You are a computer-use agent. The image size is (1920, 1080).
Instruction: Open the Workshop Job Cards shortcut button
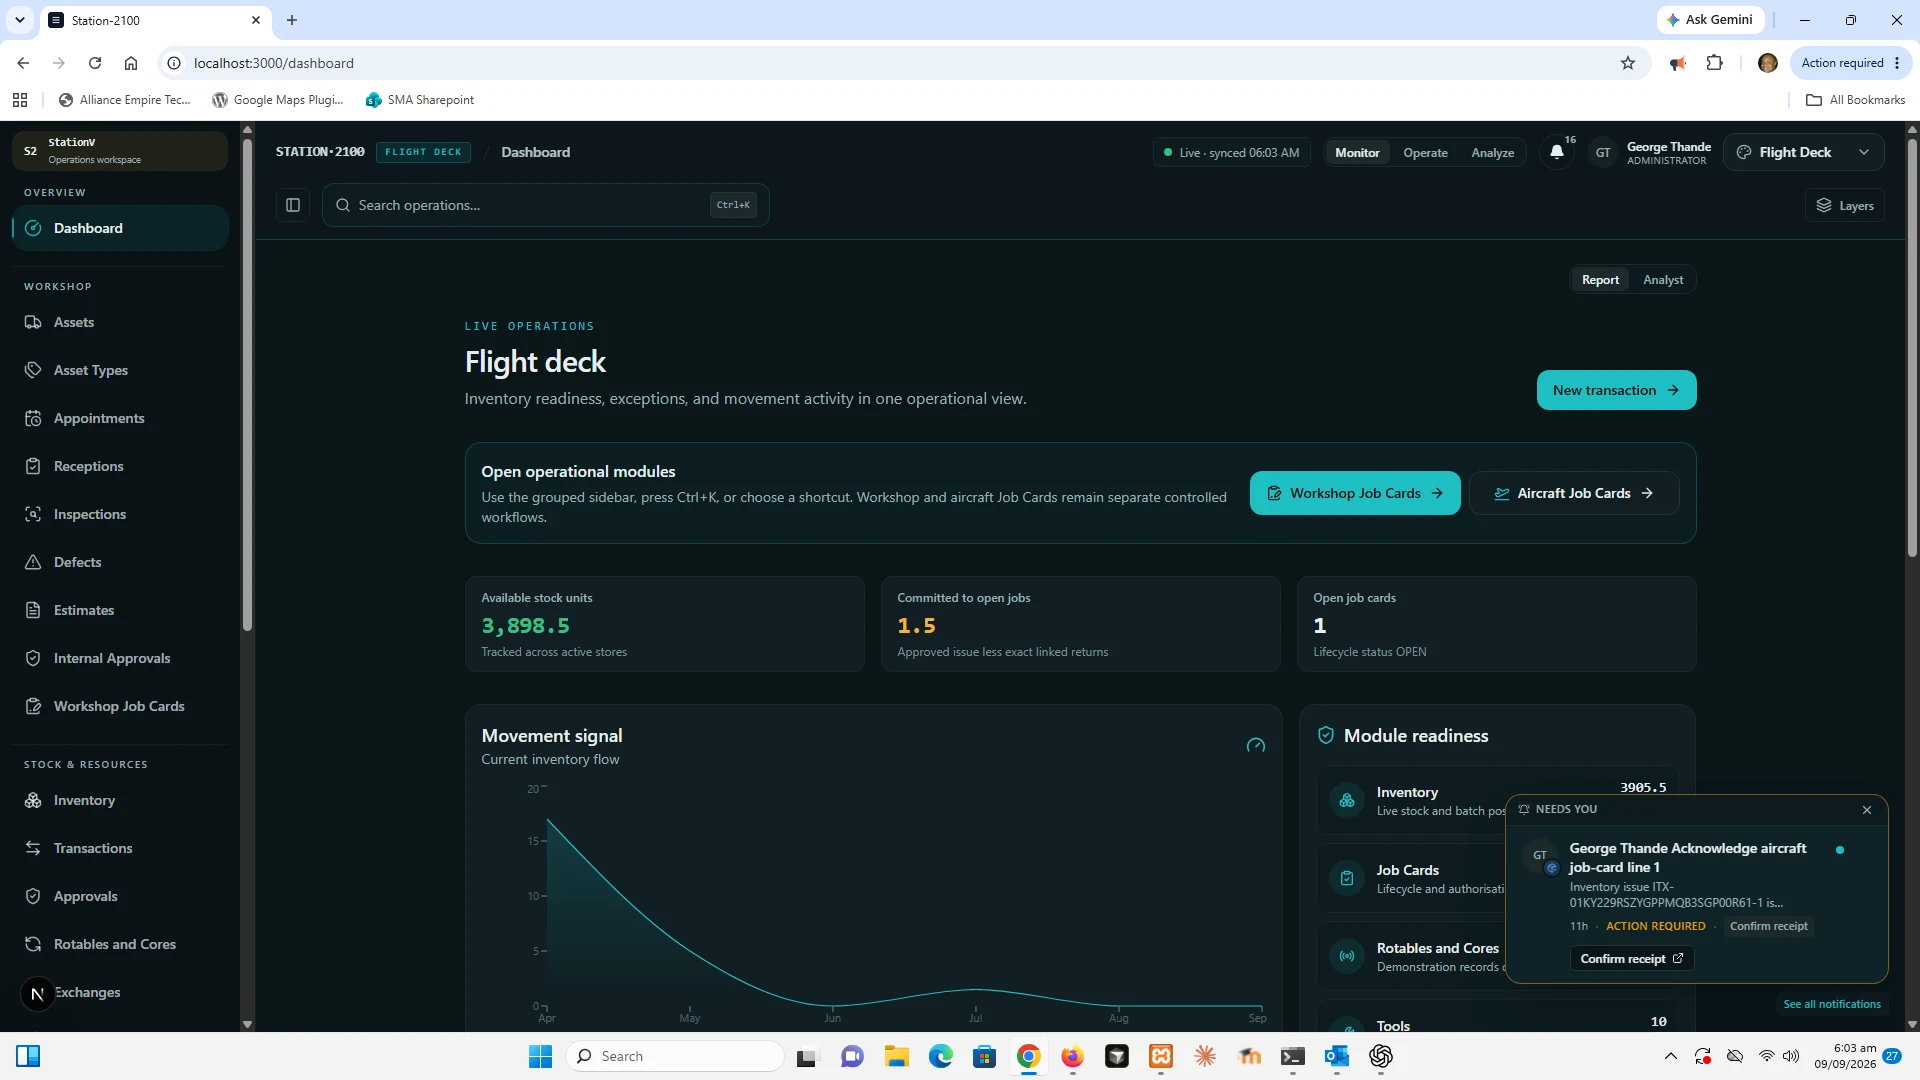[1355, 493]
